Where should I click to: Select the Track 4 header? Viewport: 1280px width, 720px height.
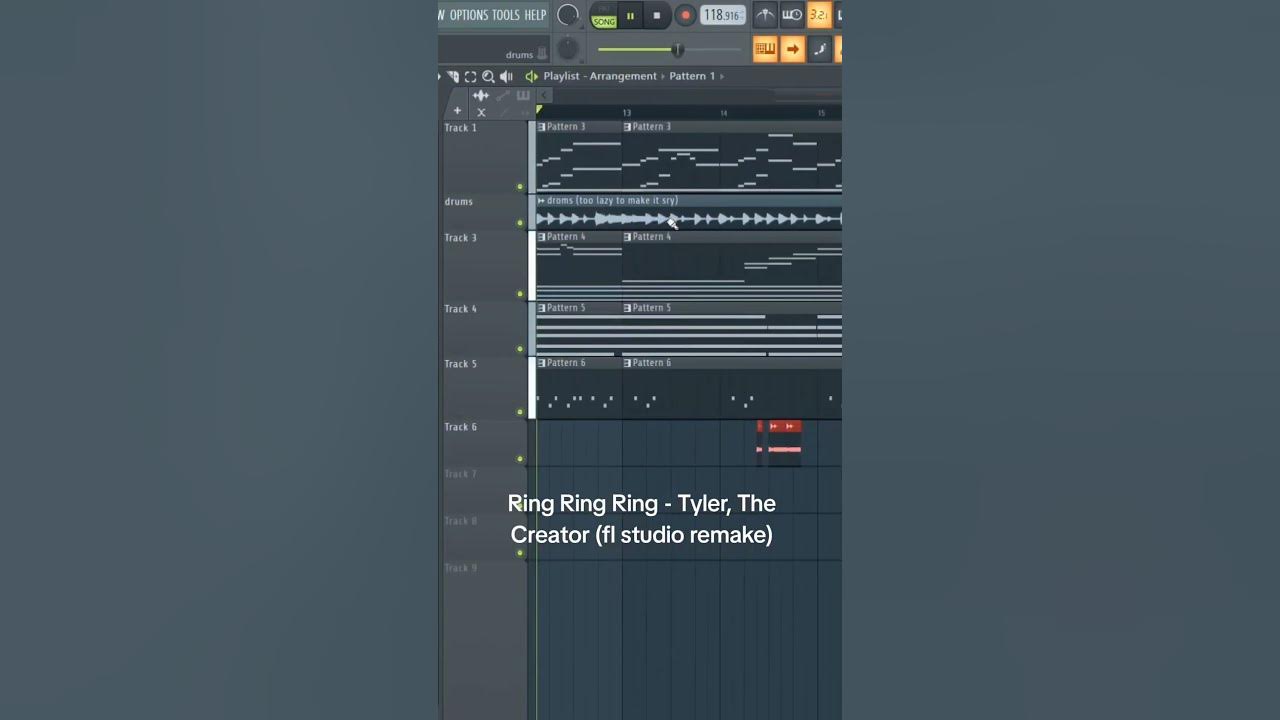click(484, 329)
